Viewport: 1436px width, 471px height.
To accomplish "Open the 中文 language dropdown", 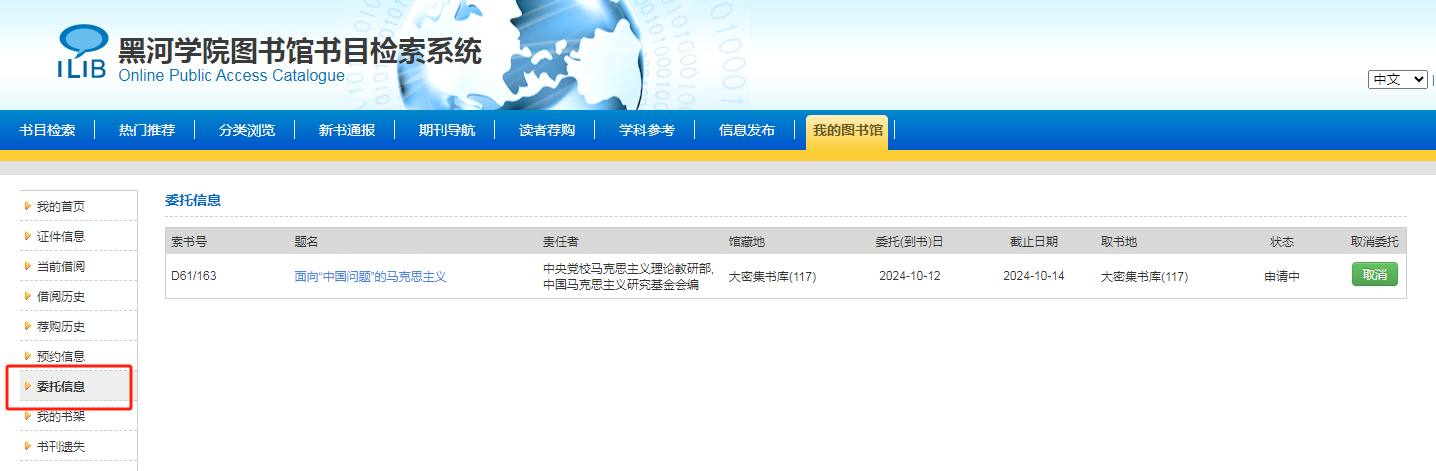I will pyautogui.click(x=1397, y=80).
